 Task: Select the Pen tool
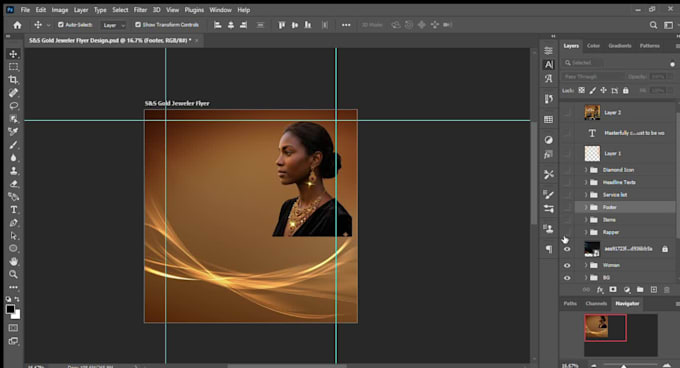(13, 223)
